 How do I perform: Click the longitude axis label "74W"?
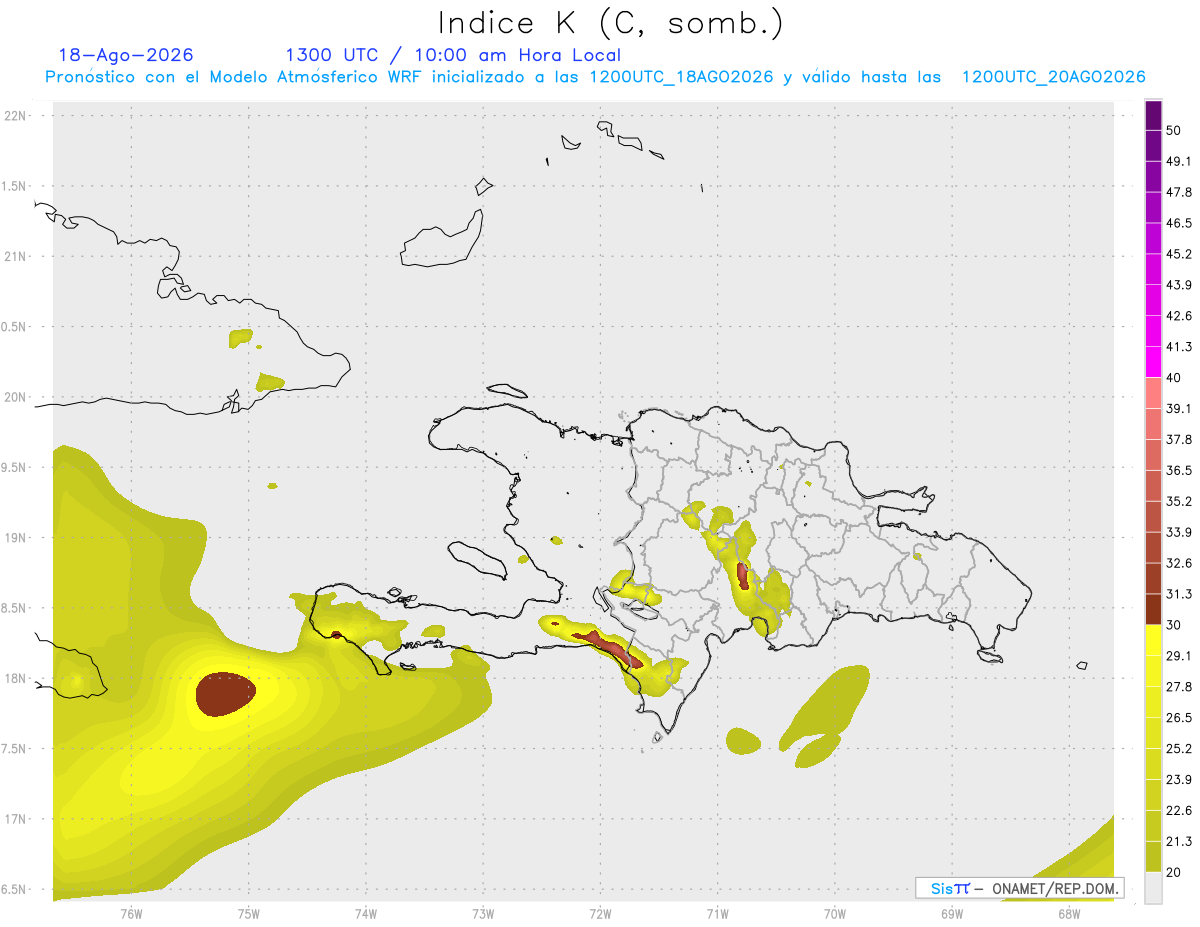[x=366, y=914]
